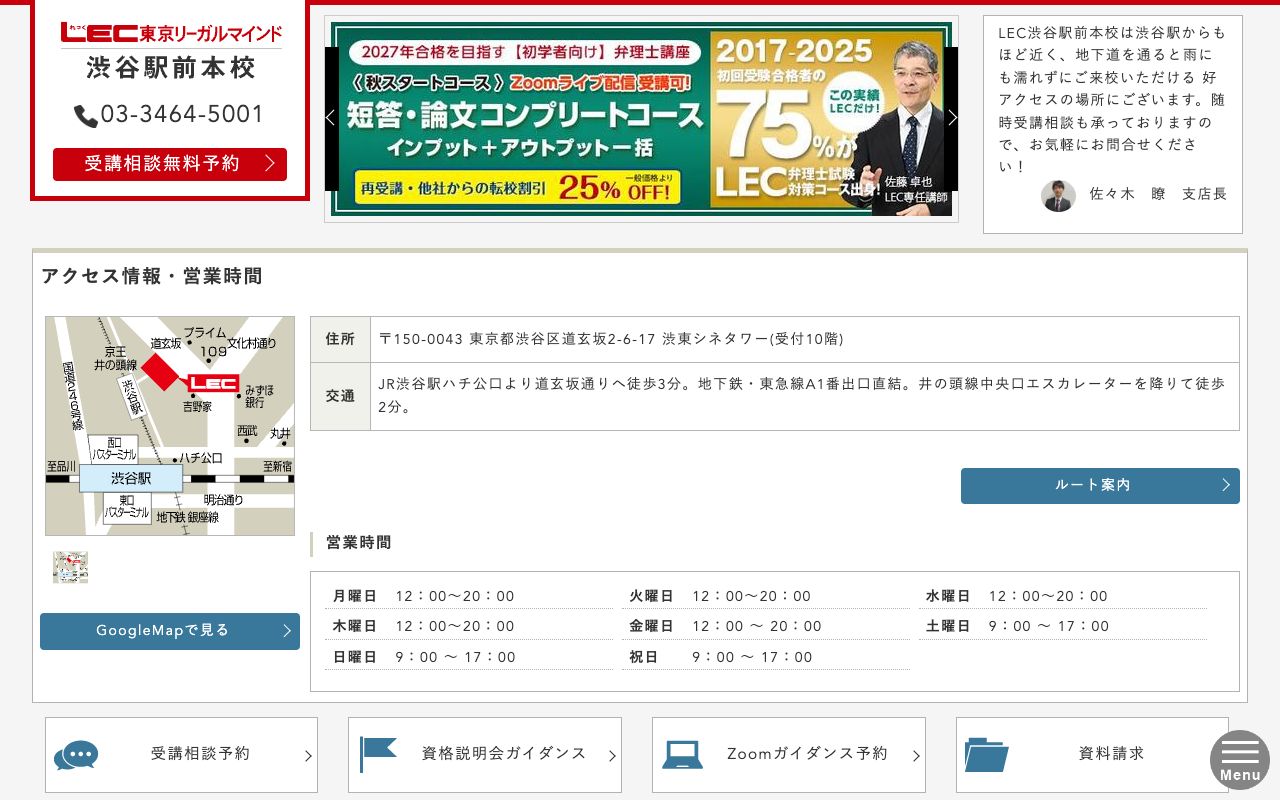The width and height of the screenshot is (1280, 800).
Task: Click chevron on 資格説明会ガイダンス card
Action: (x=612, y=757)
